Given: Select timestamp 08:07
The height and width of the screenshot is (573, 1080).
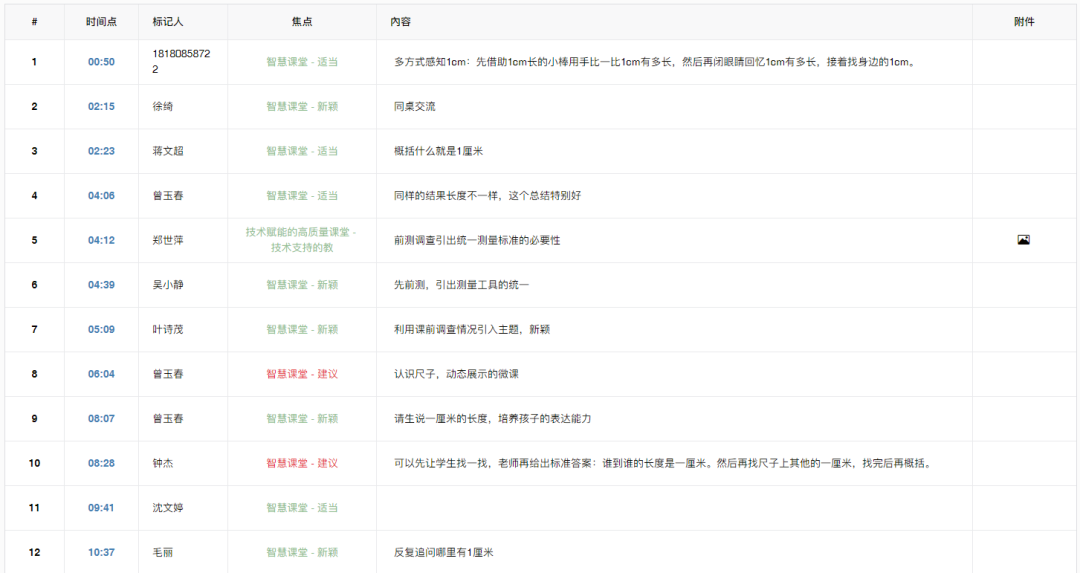Looking at the screenshot, I should pos(101,418).
